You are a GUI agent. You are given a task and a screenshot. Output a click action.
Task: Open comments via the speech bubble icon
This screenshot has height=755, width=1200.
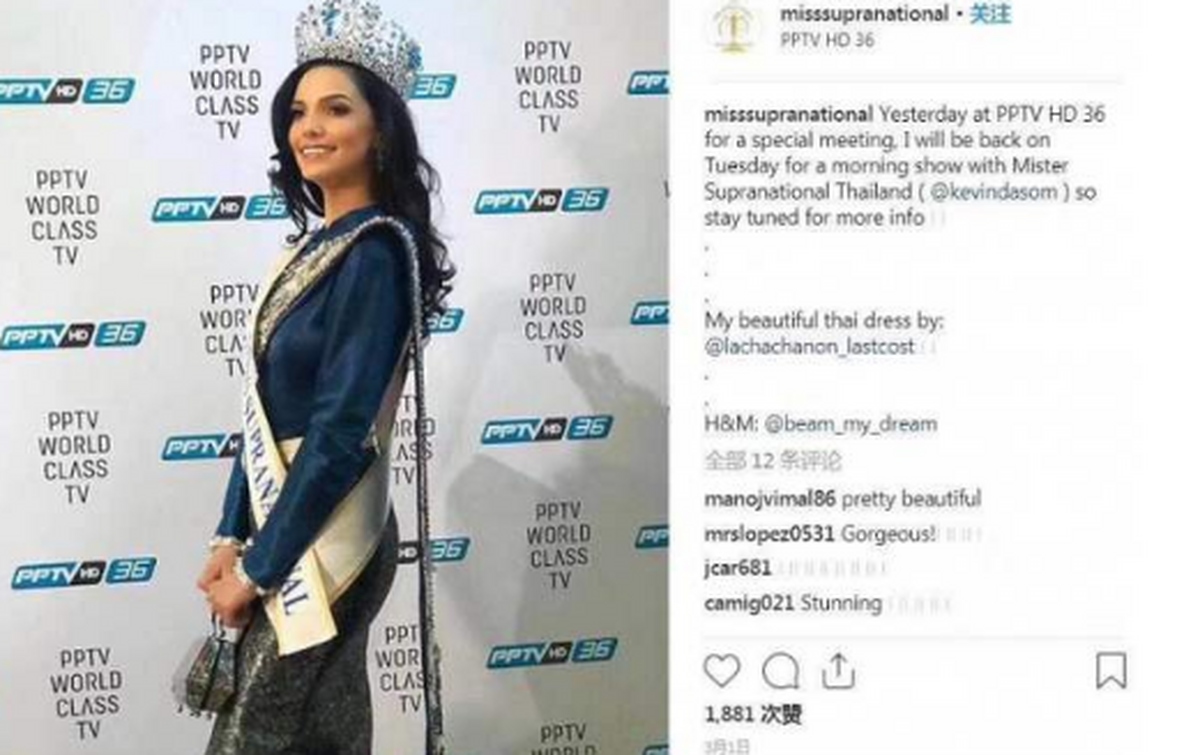click(780, 671)
